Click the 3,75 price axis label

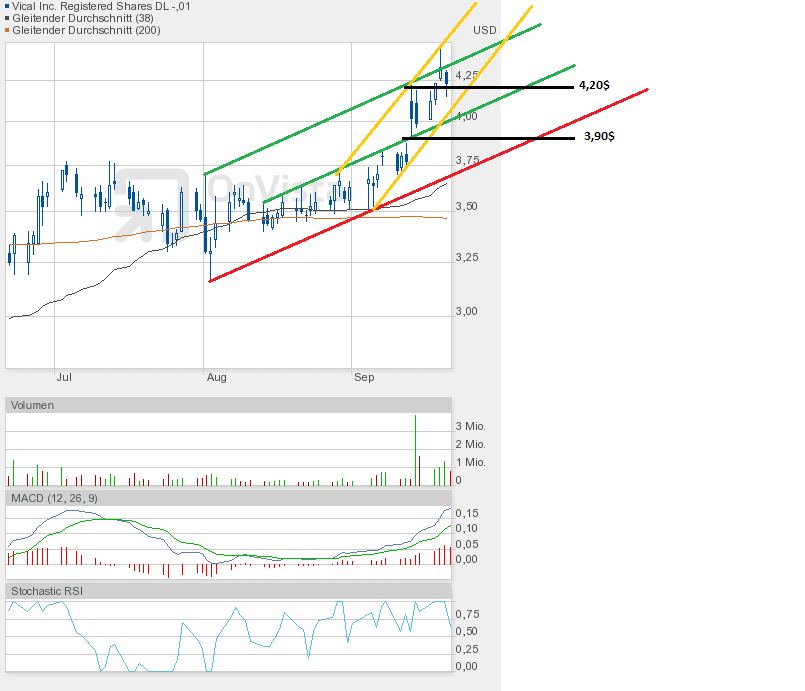[467, 161]
